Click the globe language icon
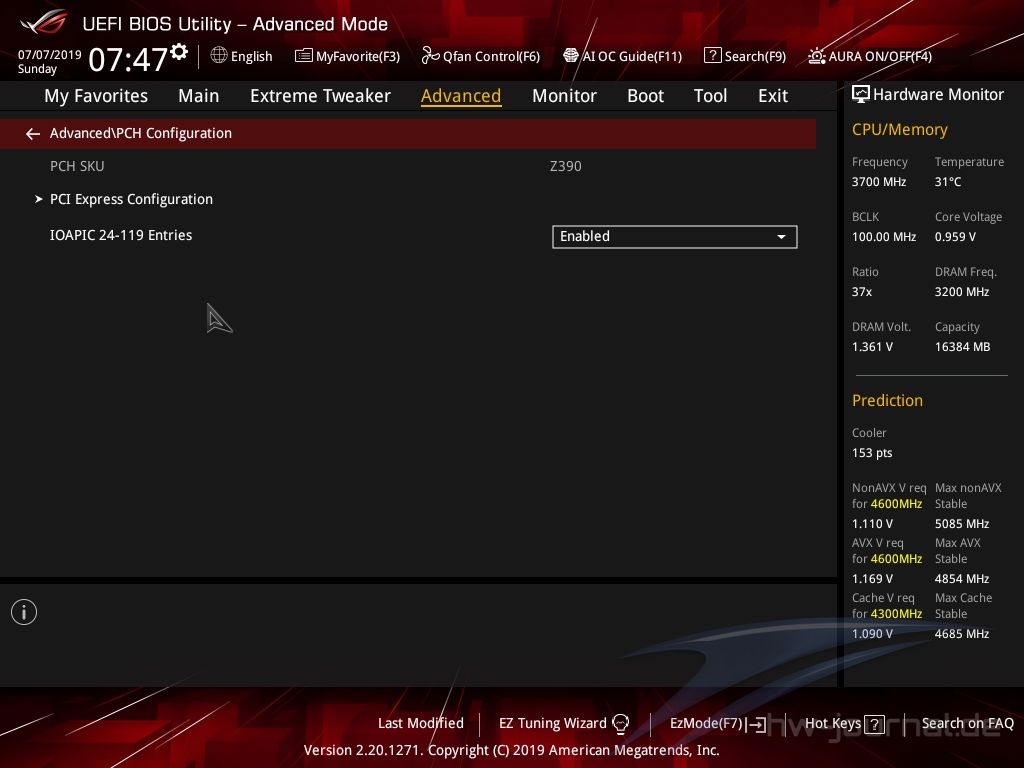This screenshot has height=768, width=1024. tap(219, 56)
